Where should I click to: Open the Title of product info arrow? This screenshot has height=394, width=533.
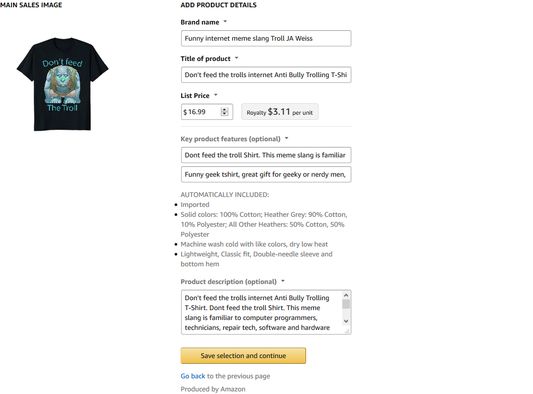tap(237, 58)
